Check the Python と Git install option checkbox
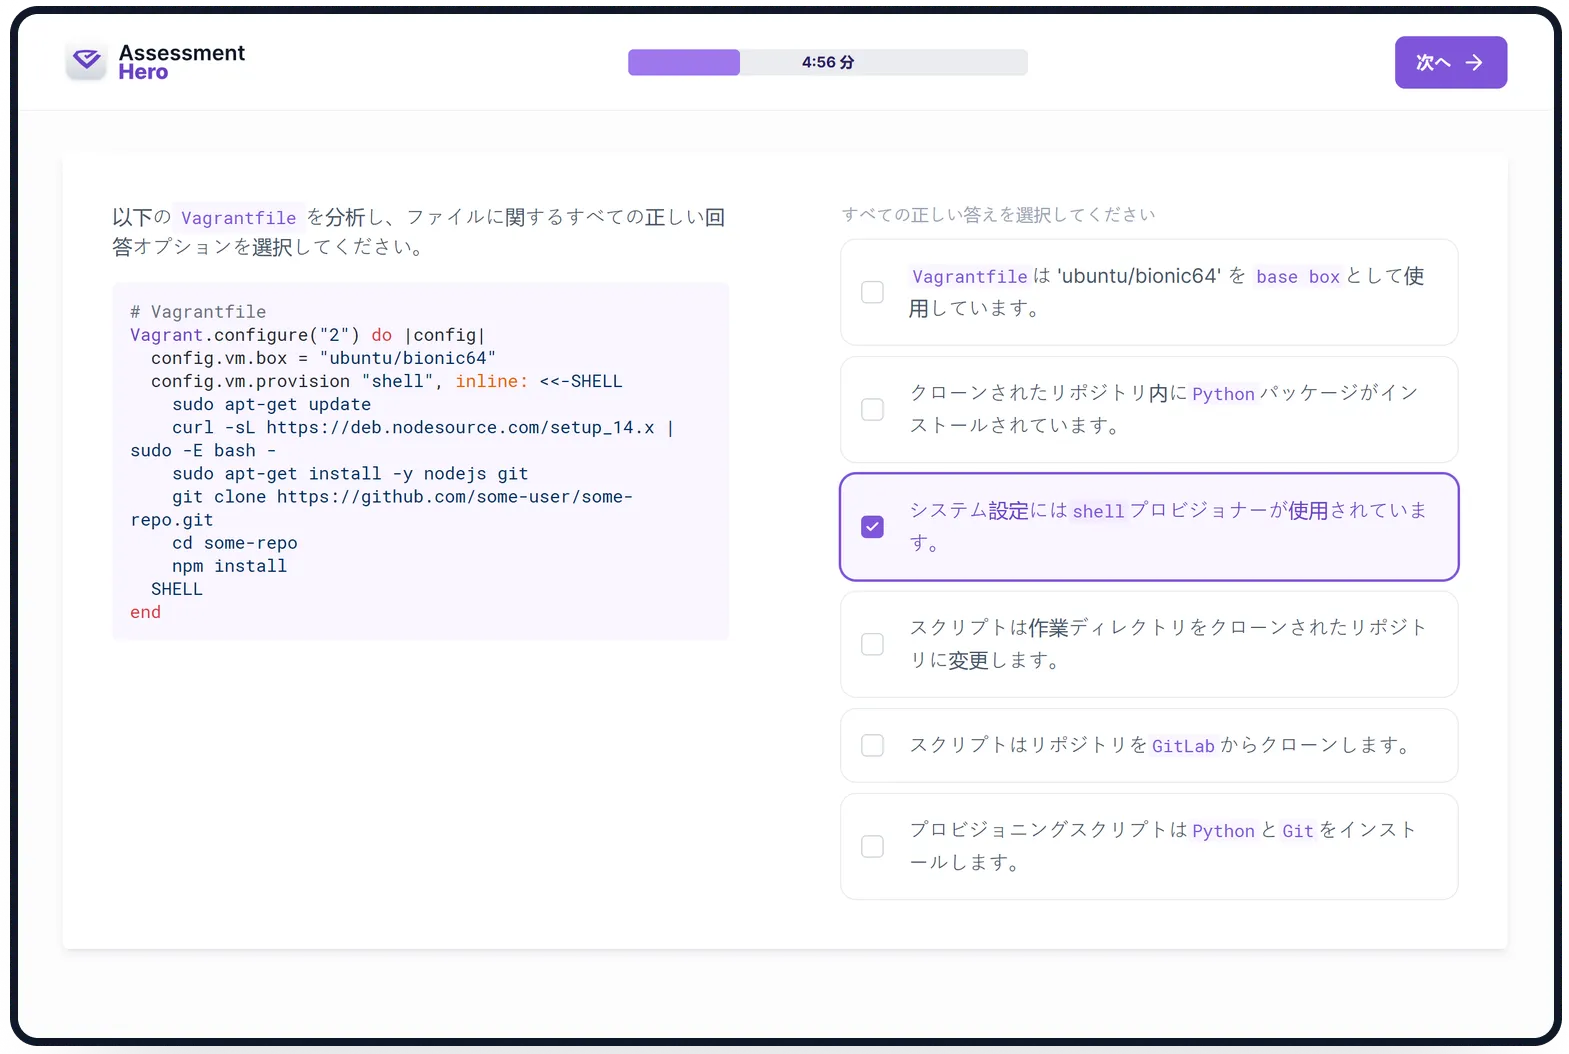 (873, 847)
